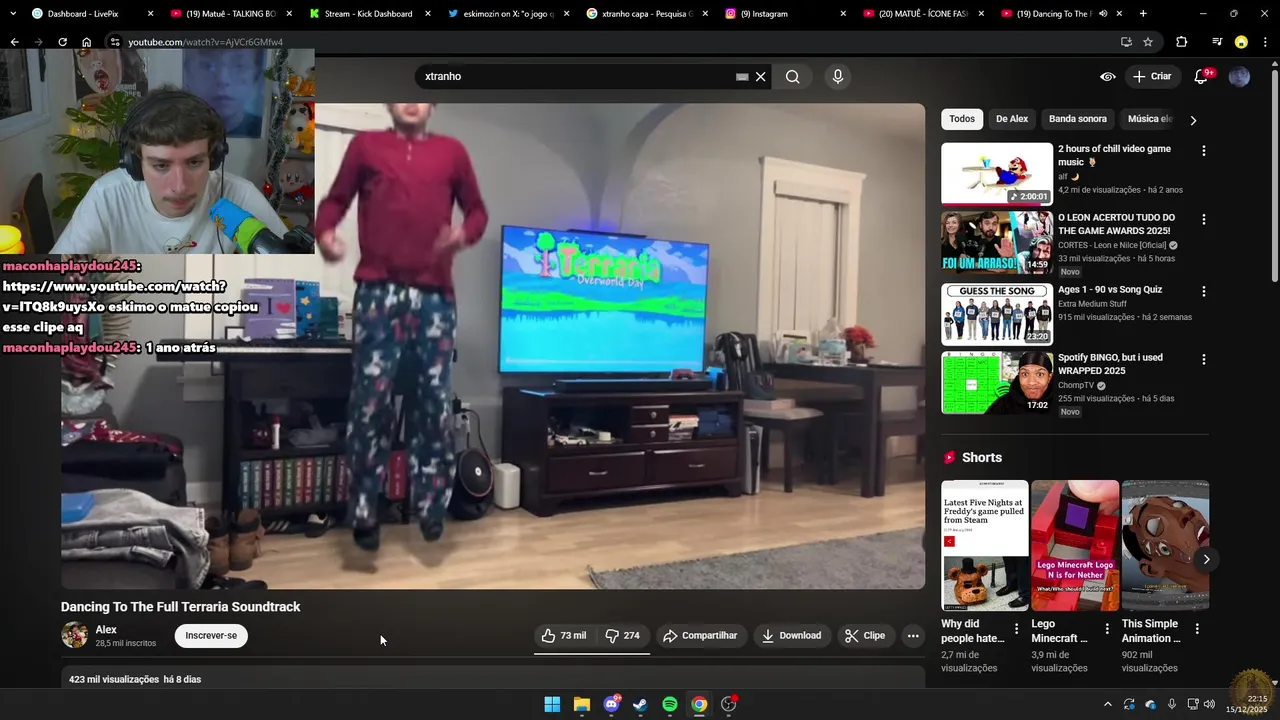Go back in browser history

(14, 42)
